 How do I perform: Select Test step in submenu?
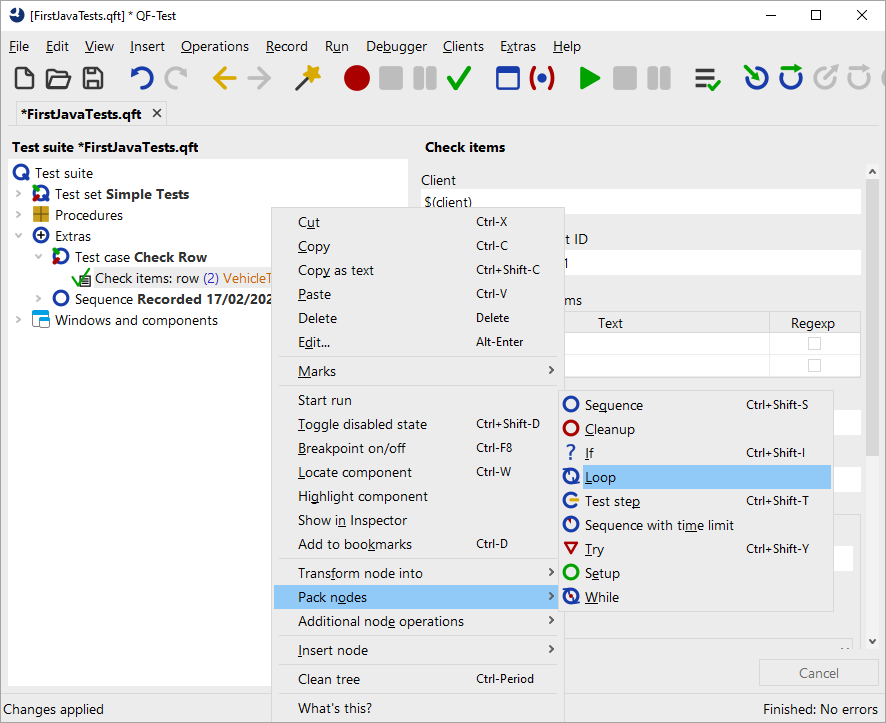click(696, 501)
